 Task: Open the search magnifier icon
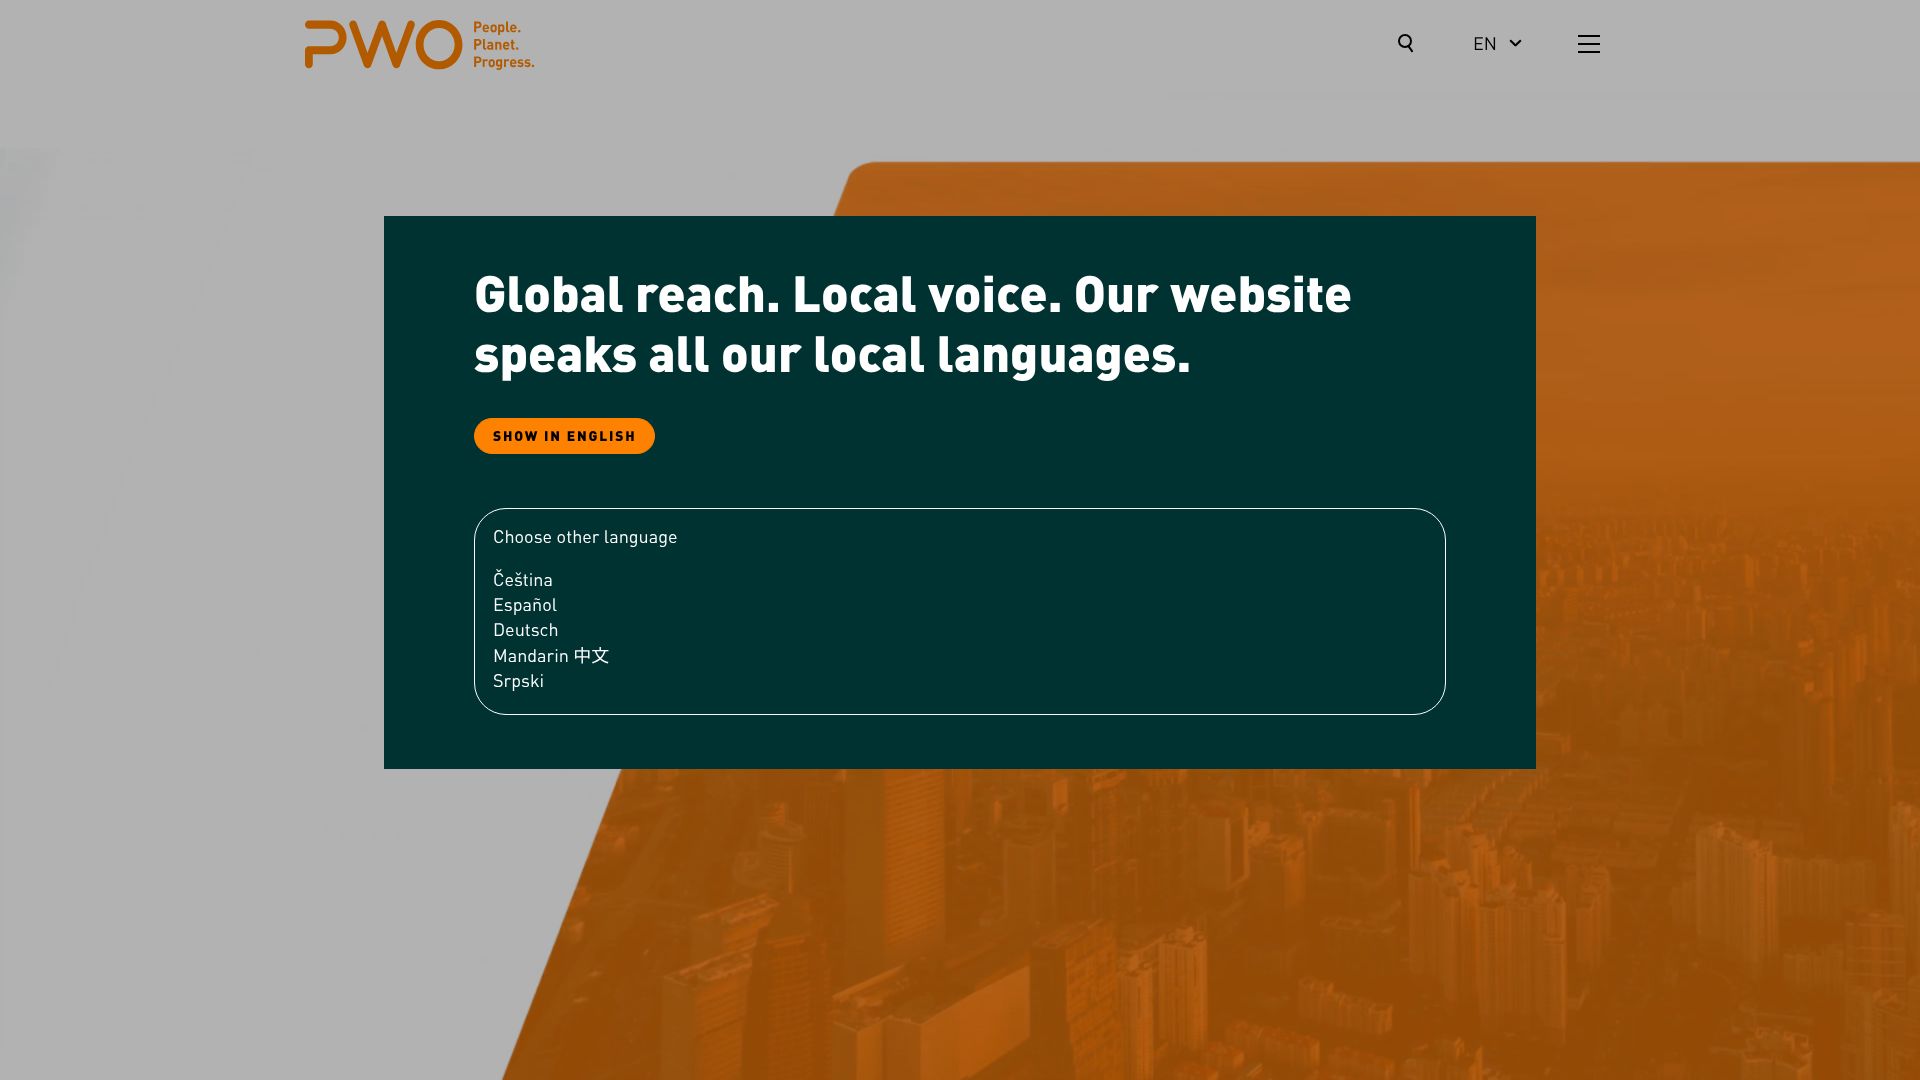[1405, 43]
